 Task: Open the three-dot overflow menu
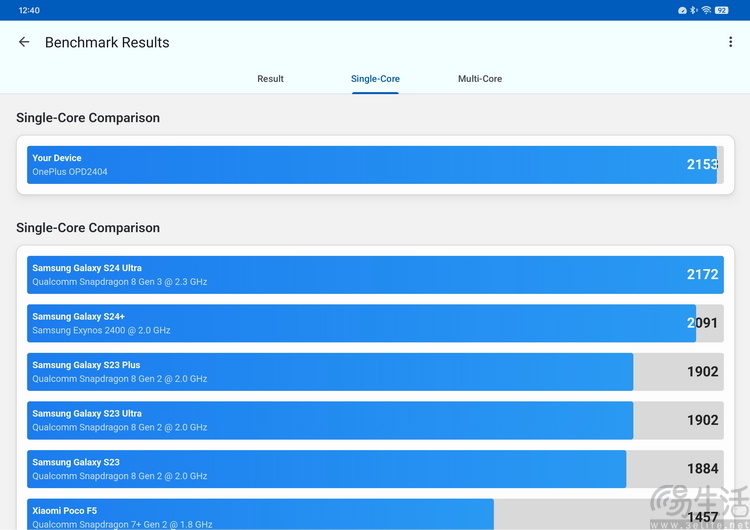click(730, 42)
